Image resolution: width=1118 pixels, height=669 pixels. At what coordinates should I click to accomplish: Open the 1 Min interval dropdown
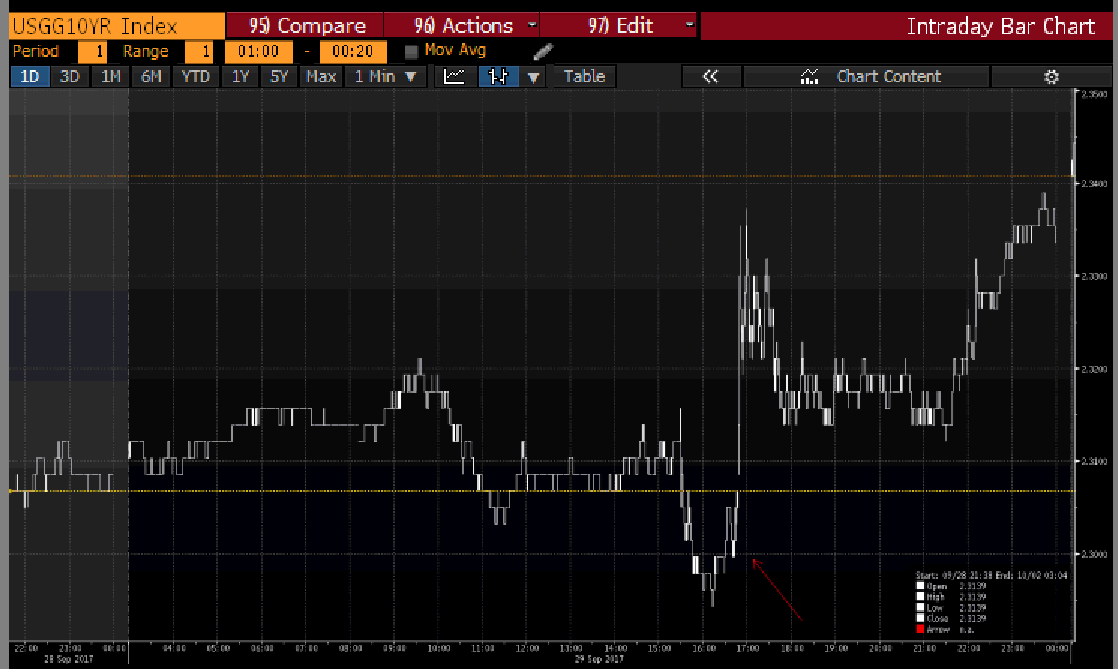click(x=384, y=76)
